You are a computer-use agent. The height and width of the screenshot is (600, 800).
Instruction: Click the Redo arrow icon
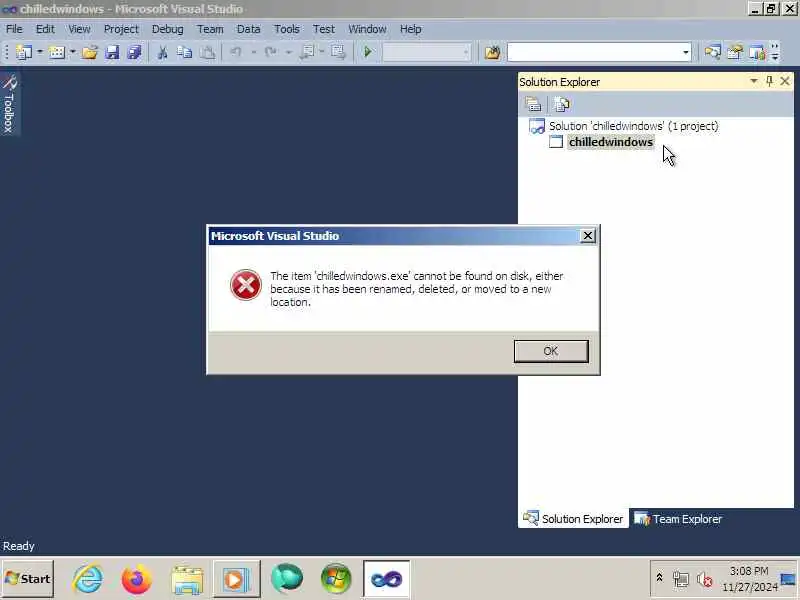click(270, 52)
